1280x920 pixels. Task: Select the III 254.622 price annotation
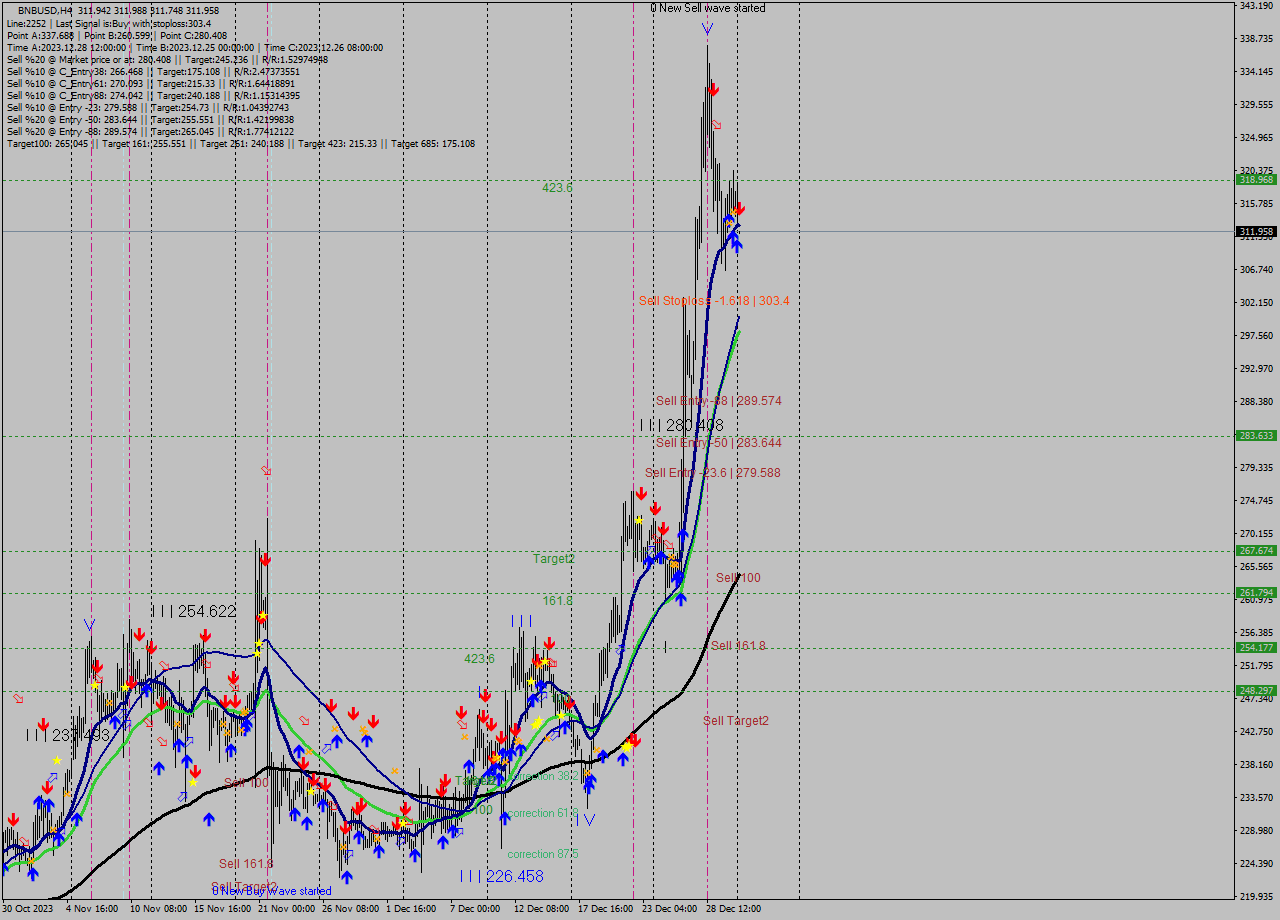[x=193, y=611]
